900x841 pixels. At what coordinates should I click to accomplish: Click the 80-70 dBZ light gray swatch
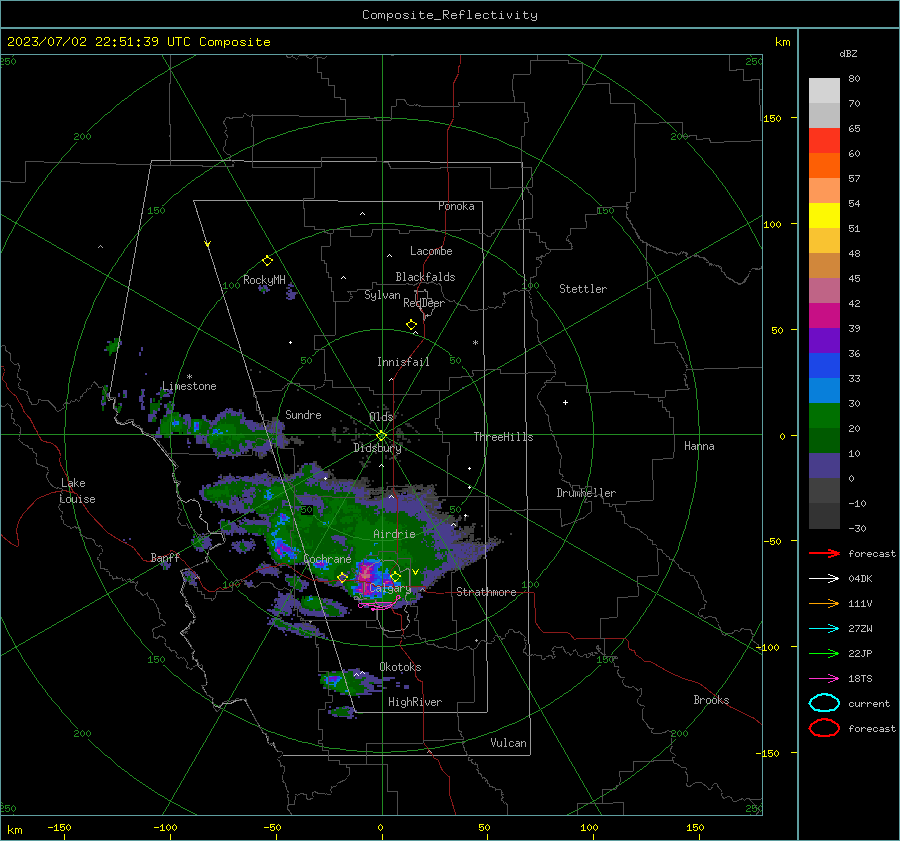click(824, 91)
